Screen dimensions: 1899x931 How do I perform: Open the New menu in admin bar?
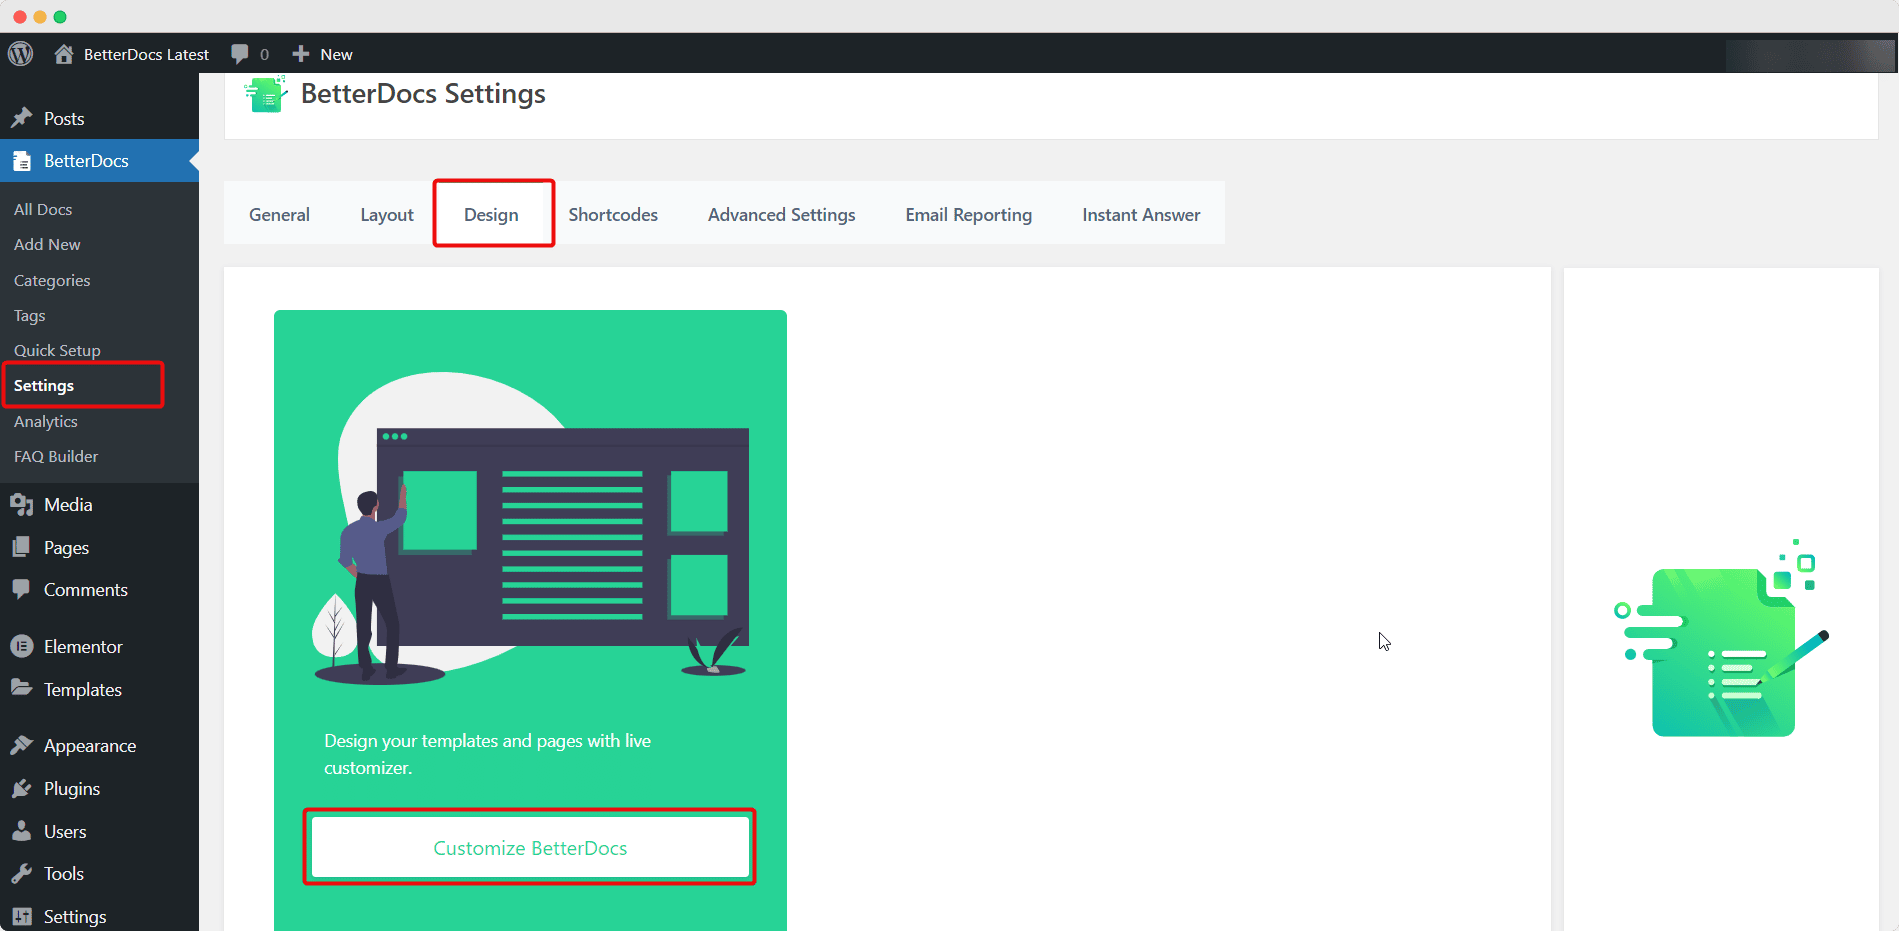[322, 53]
